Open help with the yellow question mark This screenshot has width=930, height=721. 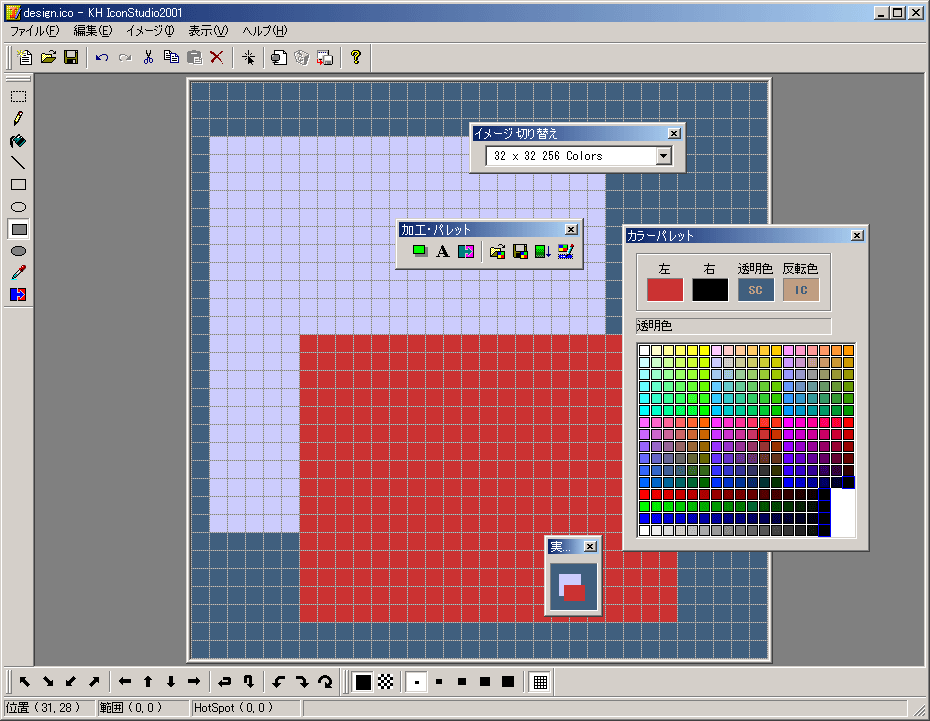356,58
